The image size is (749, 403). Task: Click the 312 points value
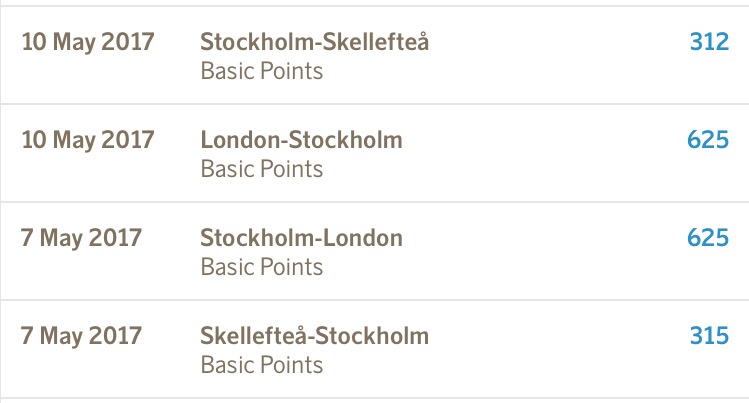pyautogui.click(x=708, y=42)
